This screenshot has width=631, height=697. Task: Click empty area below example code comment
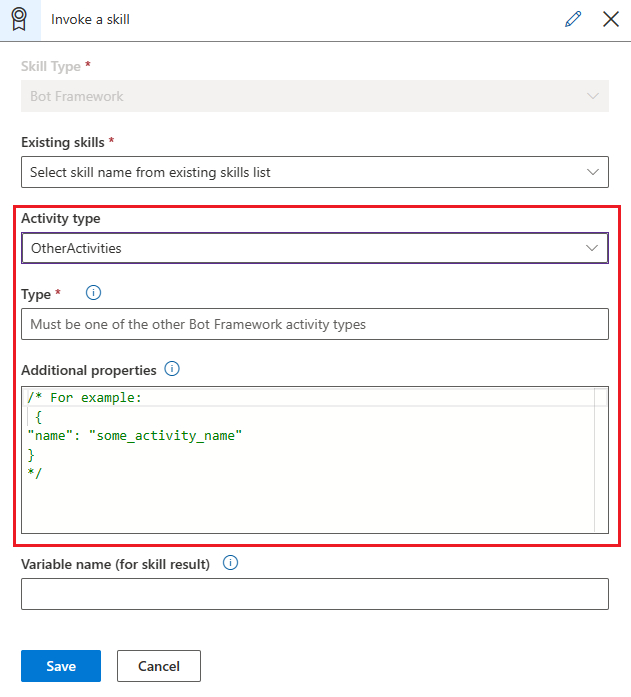(x=300, y=505)
